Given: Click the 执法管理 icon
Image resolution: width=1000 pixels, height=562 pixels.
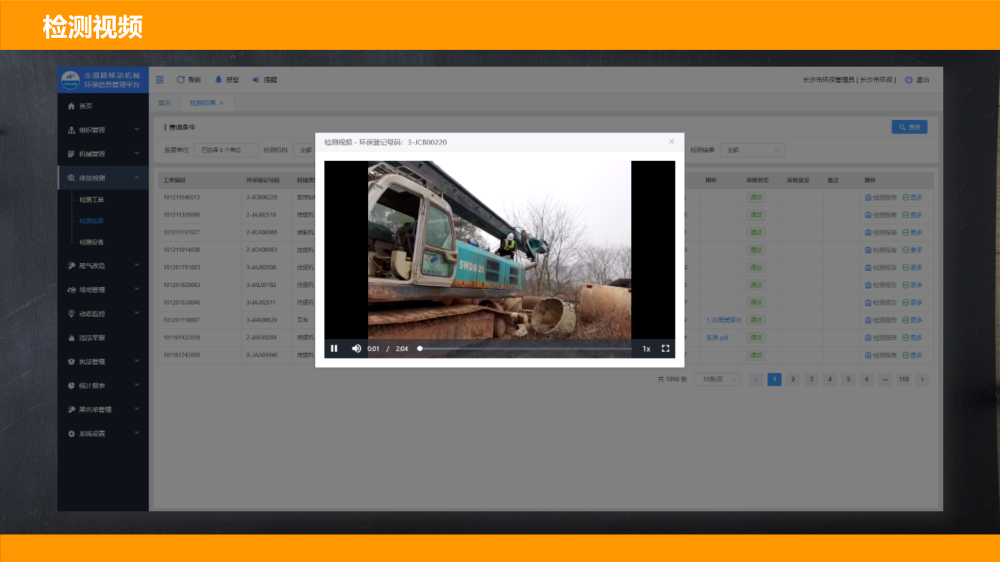Looking at the screenshot, I should click(71, 362).
